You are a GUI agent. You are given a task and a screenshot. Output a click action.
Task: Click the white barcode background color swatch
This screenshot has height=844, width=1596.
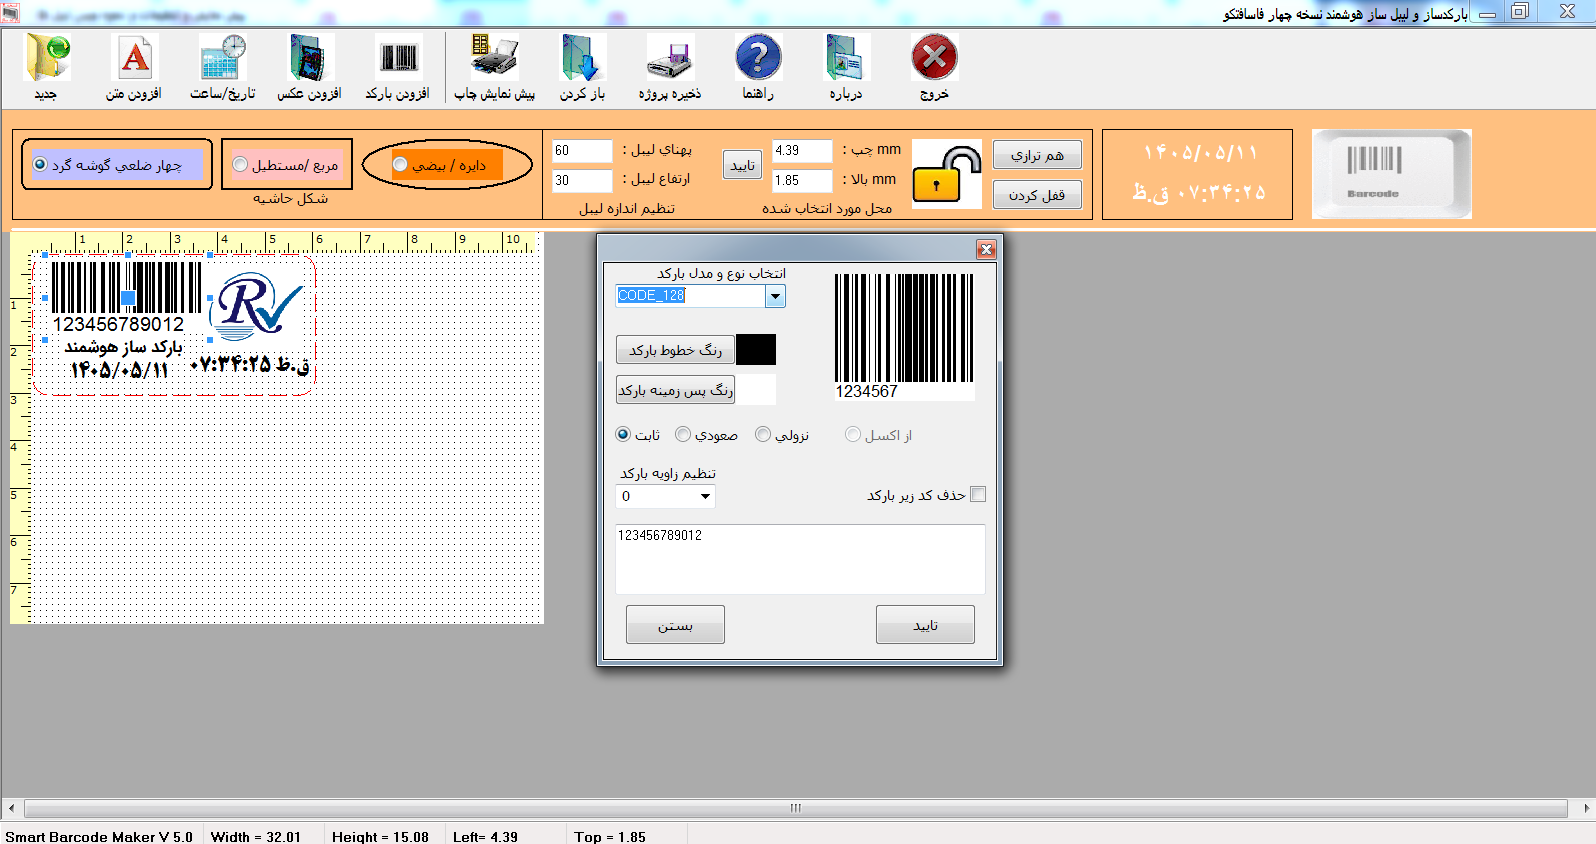[756, 389]
